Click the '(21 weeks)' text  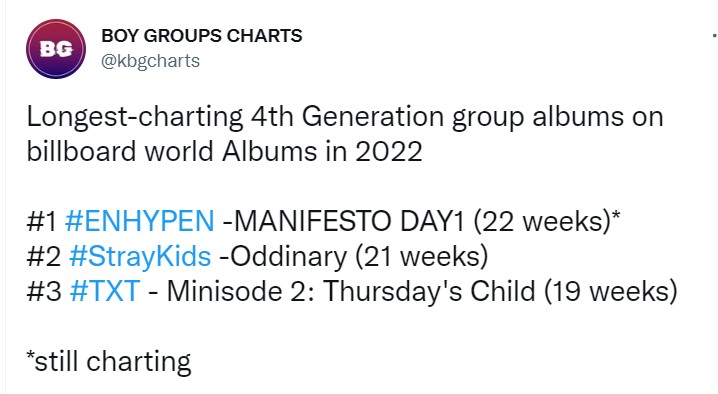[422, 257]
